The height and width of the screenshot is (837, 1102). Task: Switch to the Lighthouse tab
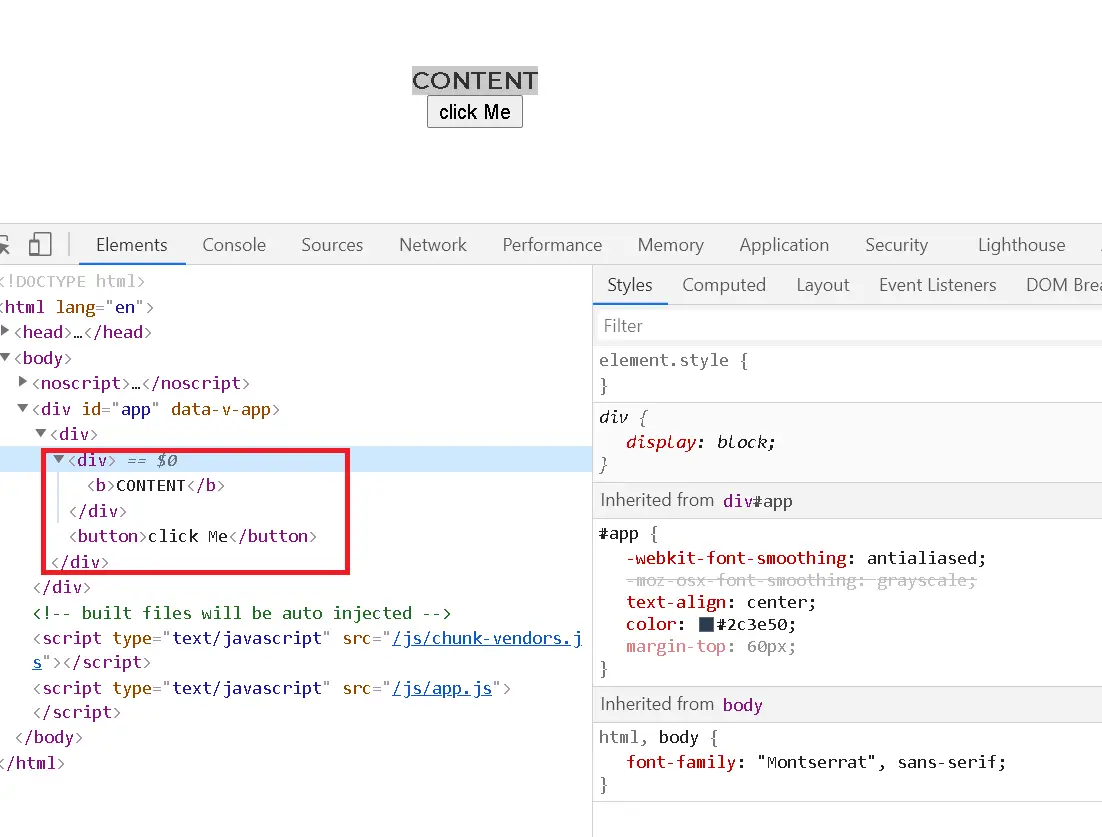(1021, 245)
